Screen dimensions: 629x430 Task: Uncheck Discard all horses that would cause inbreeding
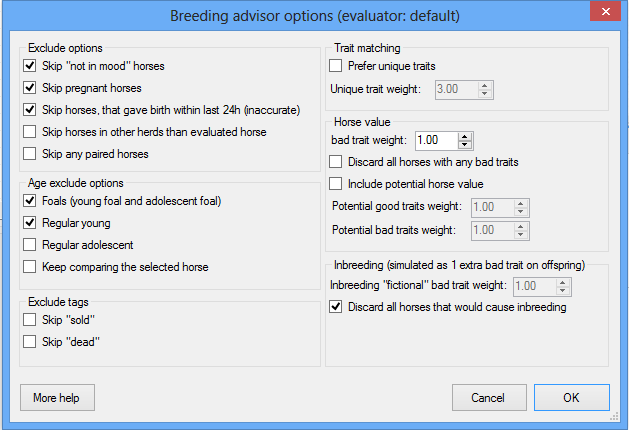[336, 308]
